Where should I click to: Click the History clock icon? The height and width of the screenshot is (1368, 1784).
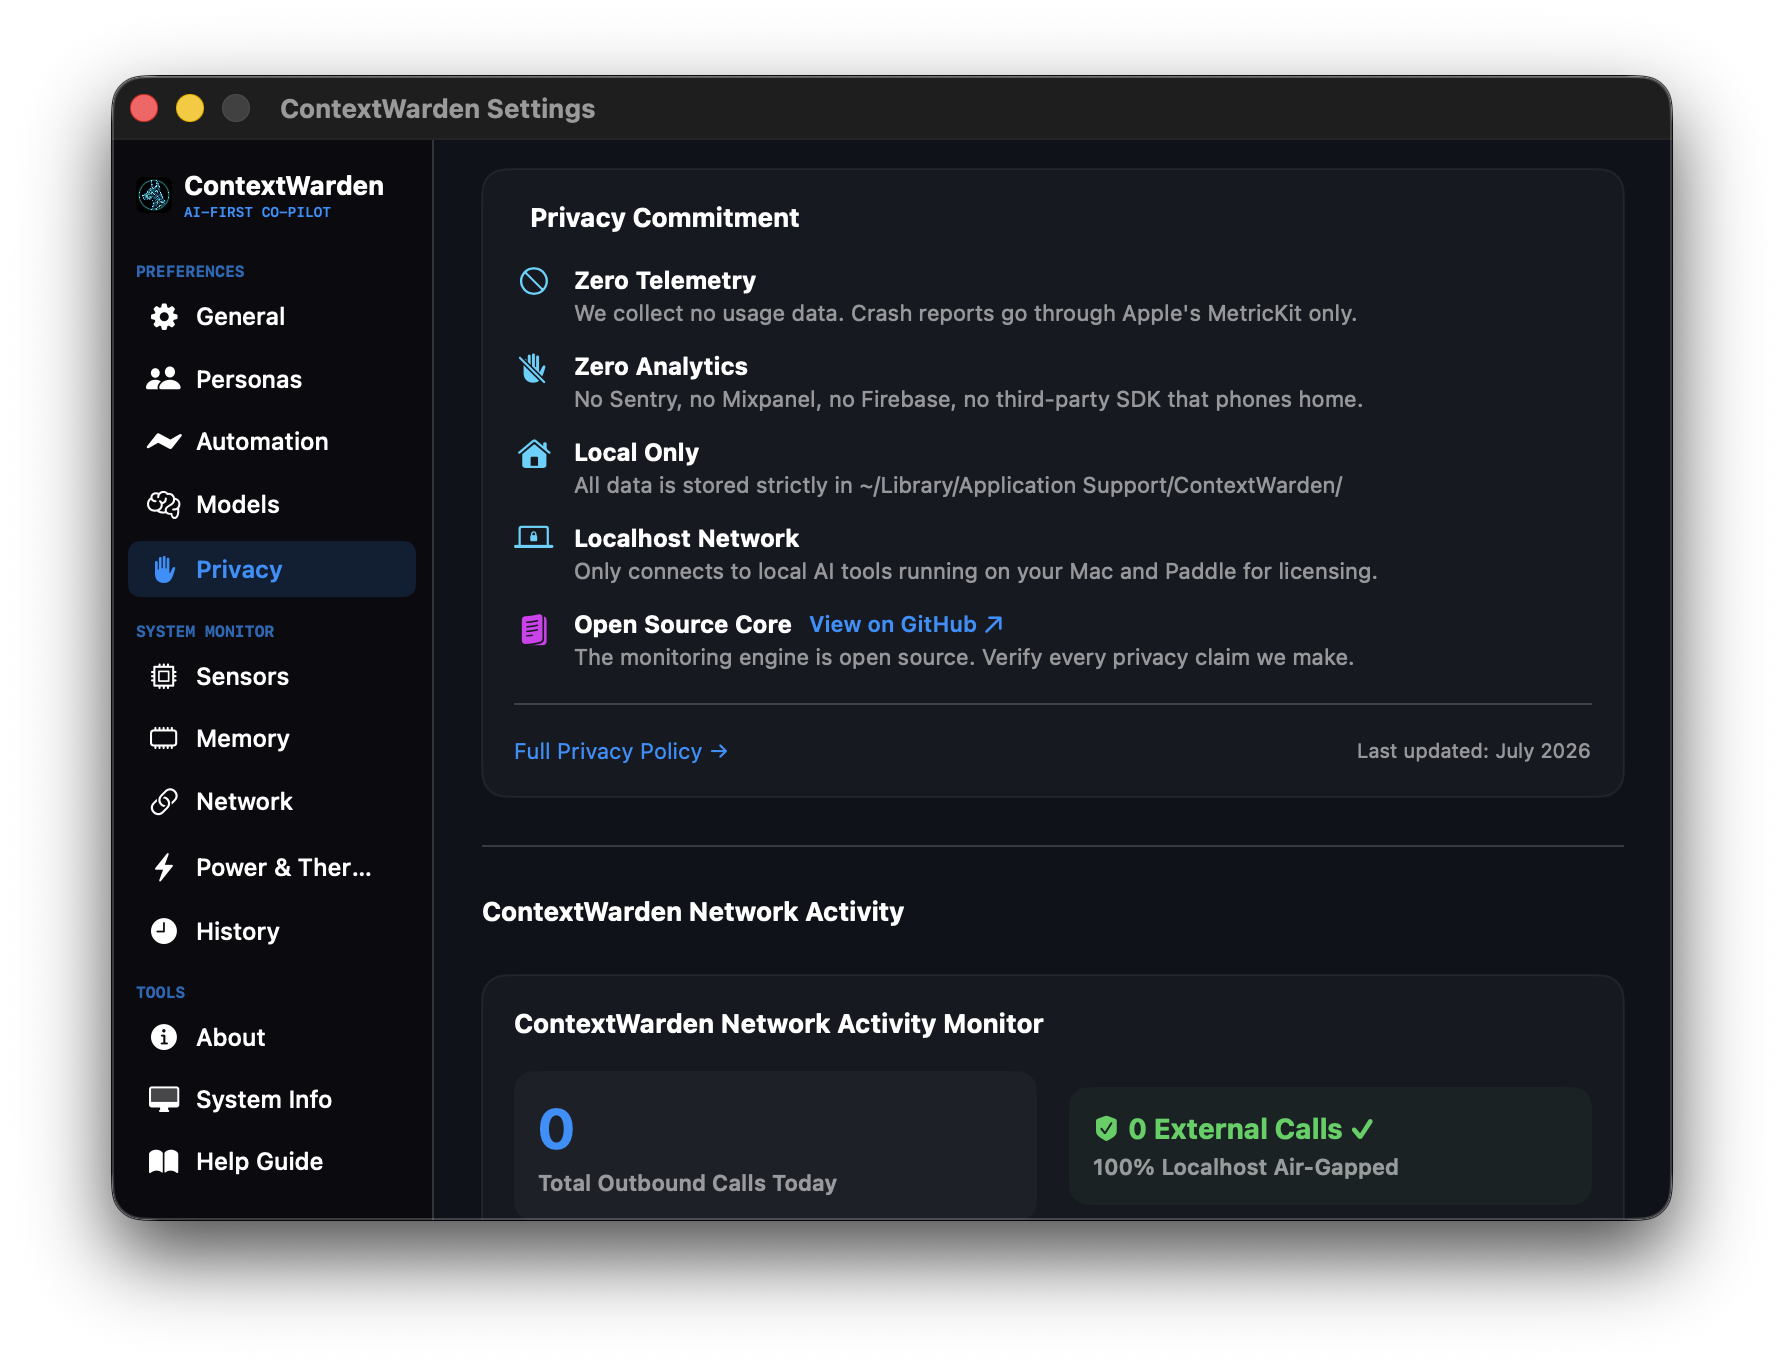coord(164,931)
